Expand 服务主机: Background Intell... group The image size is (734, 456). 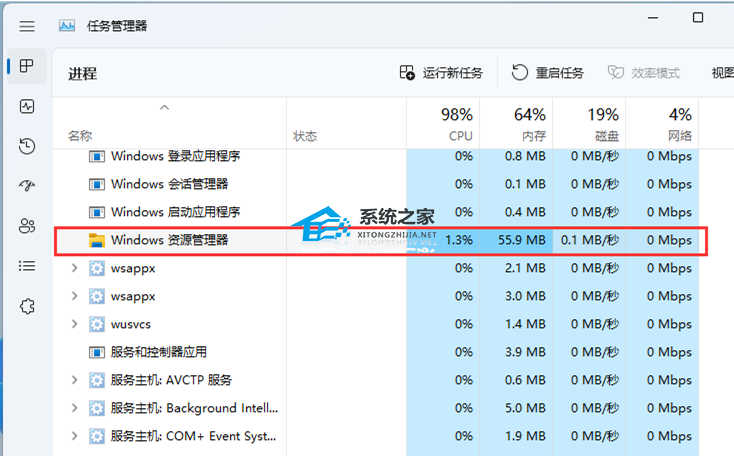[74, 408]
